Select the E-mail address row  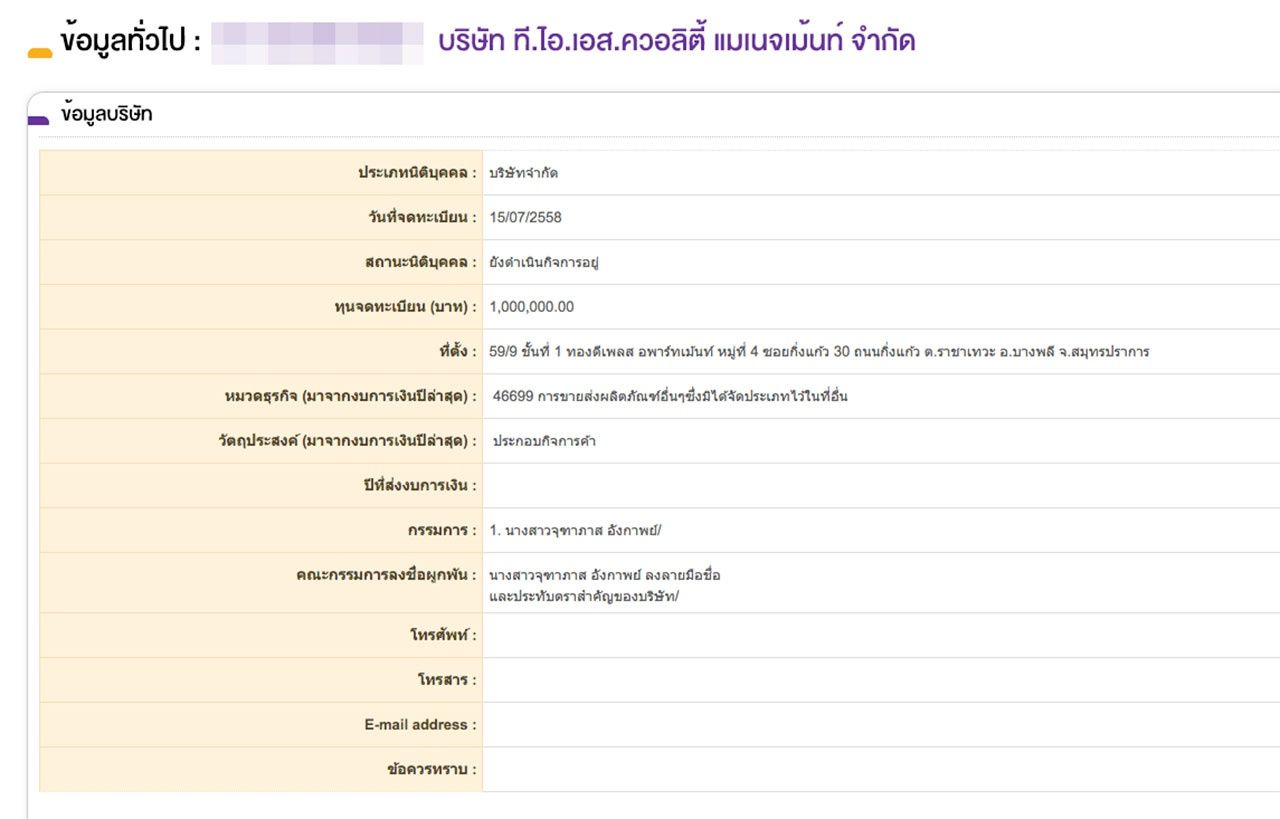[x=700, y=723]
